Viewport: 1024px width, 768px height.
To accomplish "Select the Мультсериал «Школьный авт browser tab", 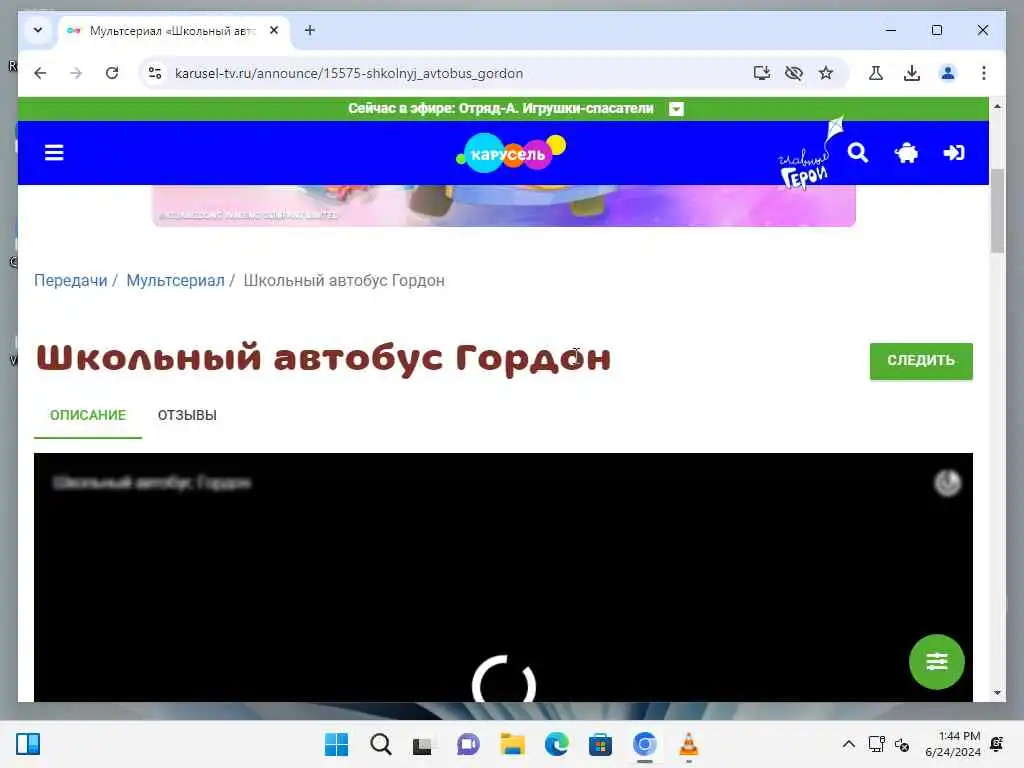I will [x=174, y=31].
